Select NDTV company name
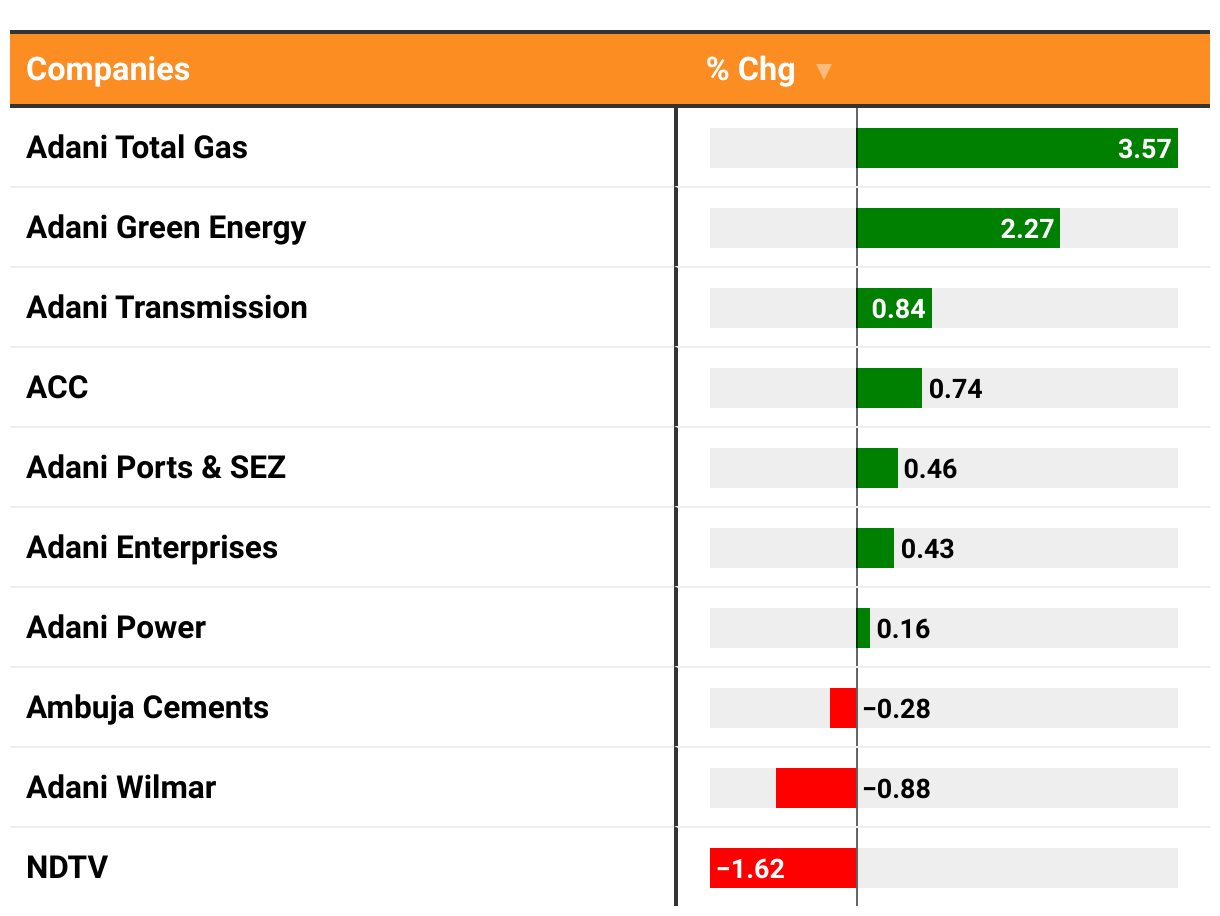This screenshot has height=916, width=1220. [x=66, y=867]
